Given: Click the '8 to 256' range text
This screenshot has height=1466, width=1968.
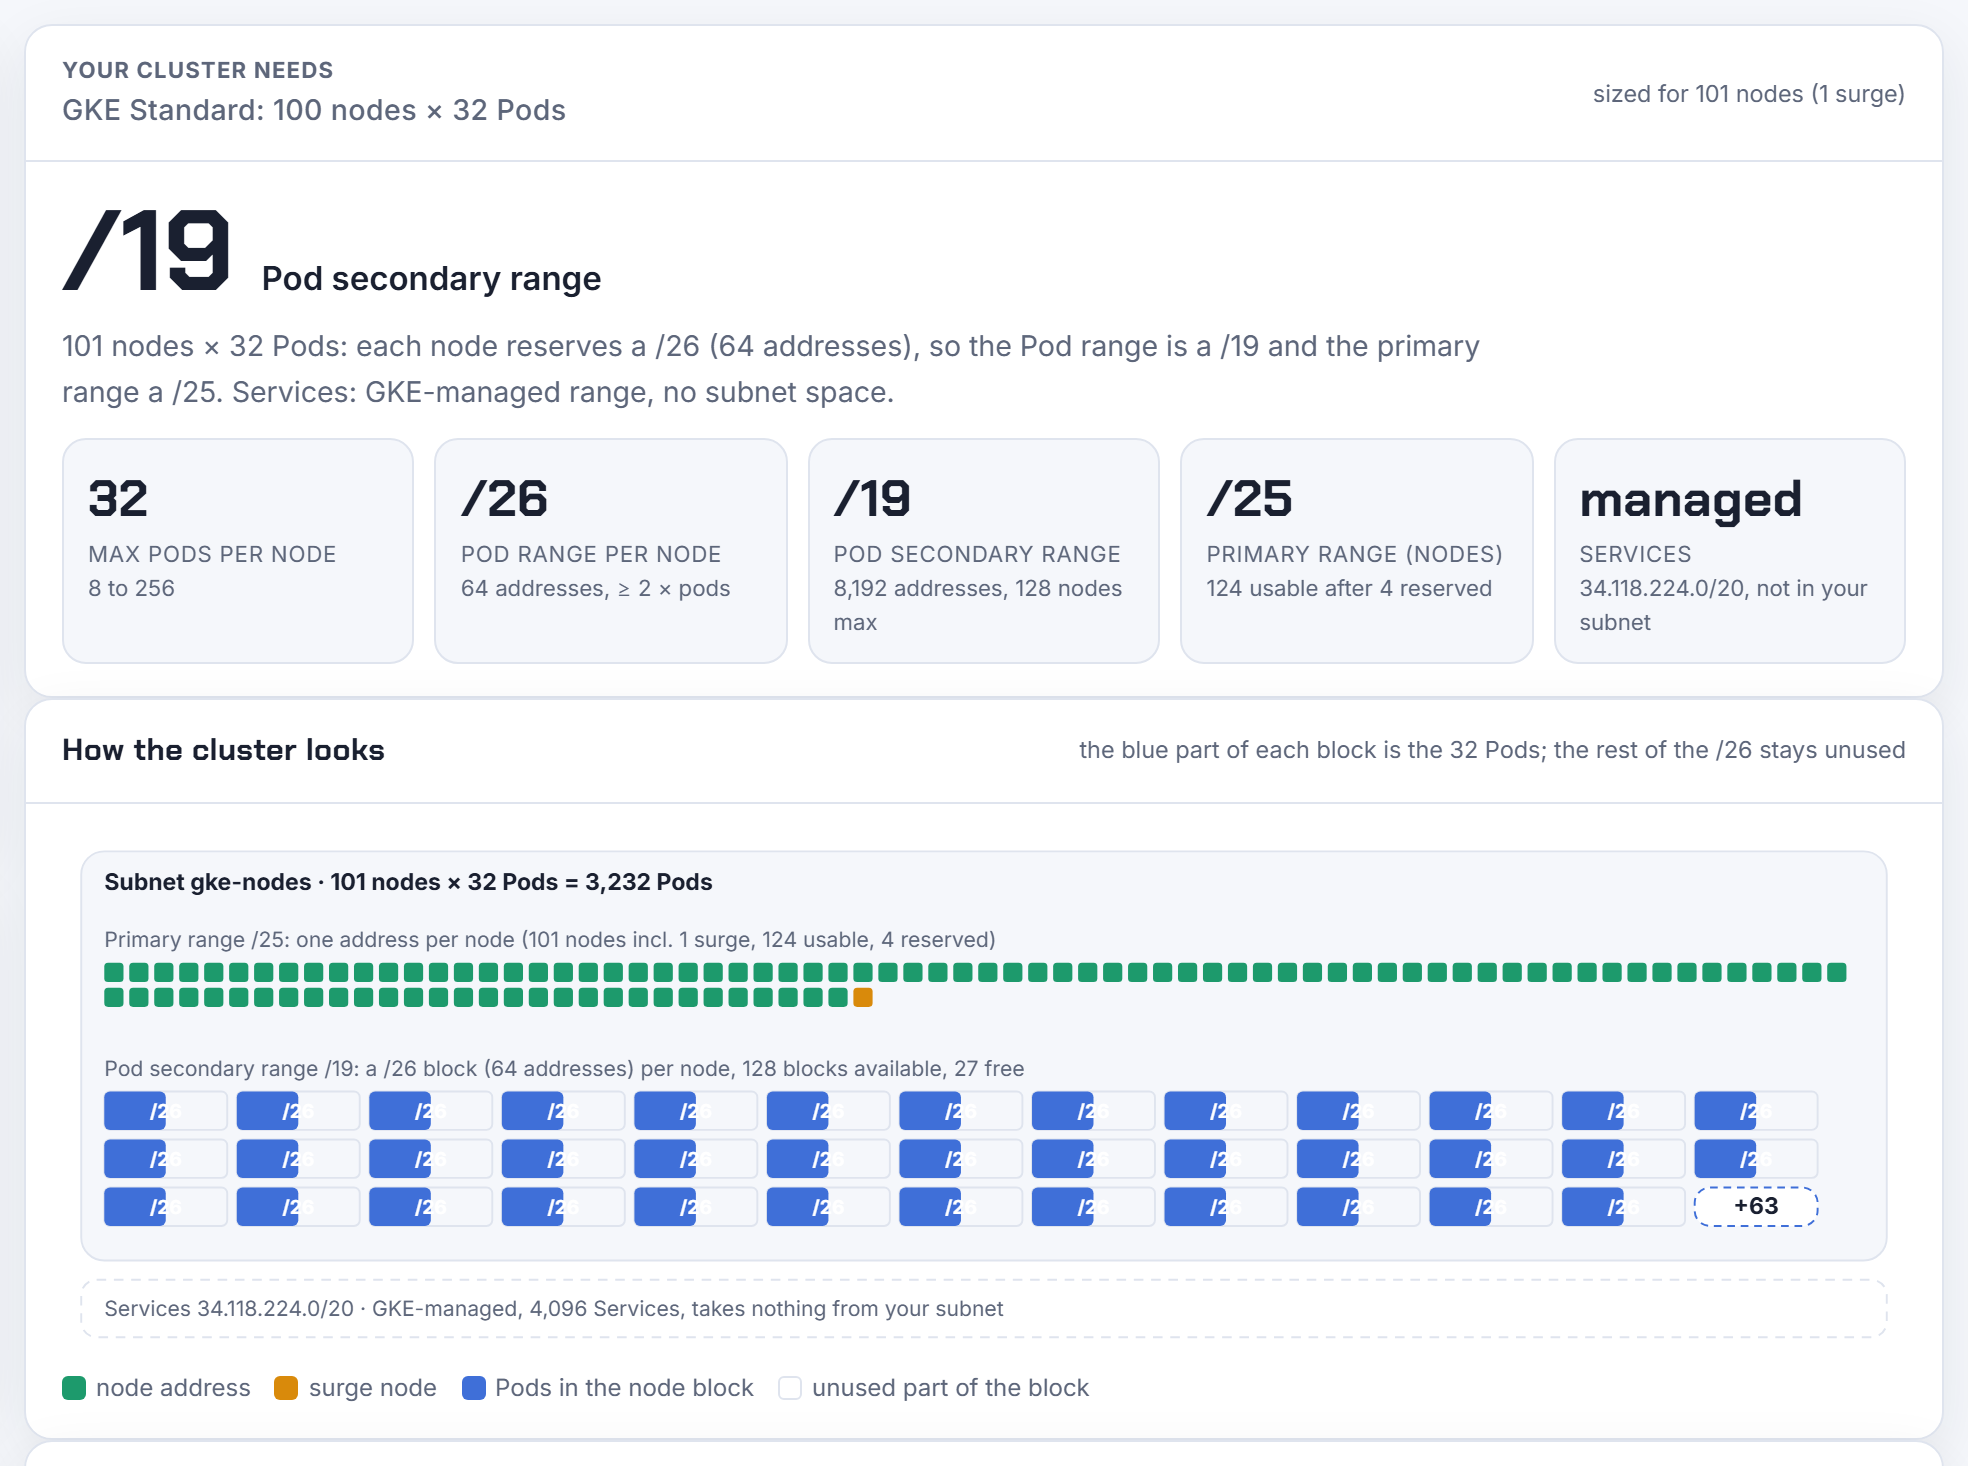Looking at the screenshot, I should coord(131,588).
